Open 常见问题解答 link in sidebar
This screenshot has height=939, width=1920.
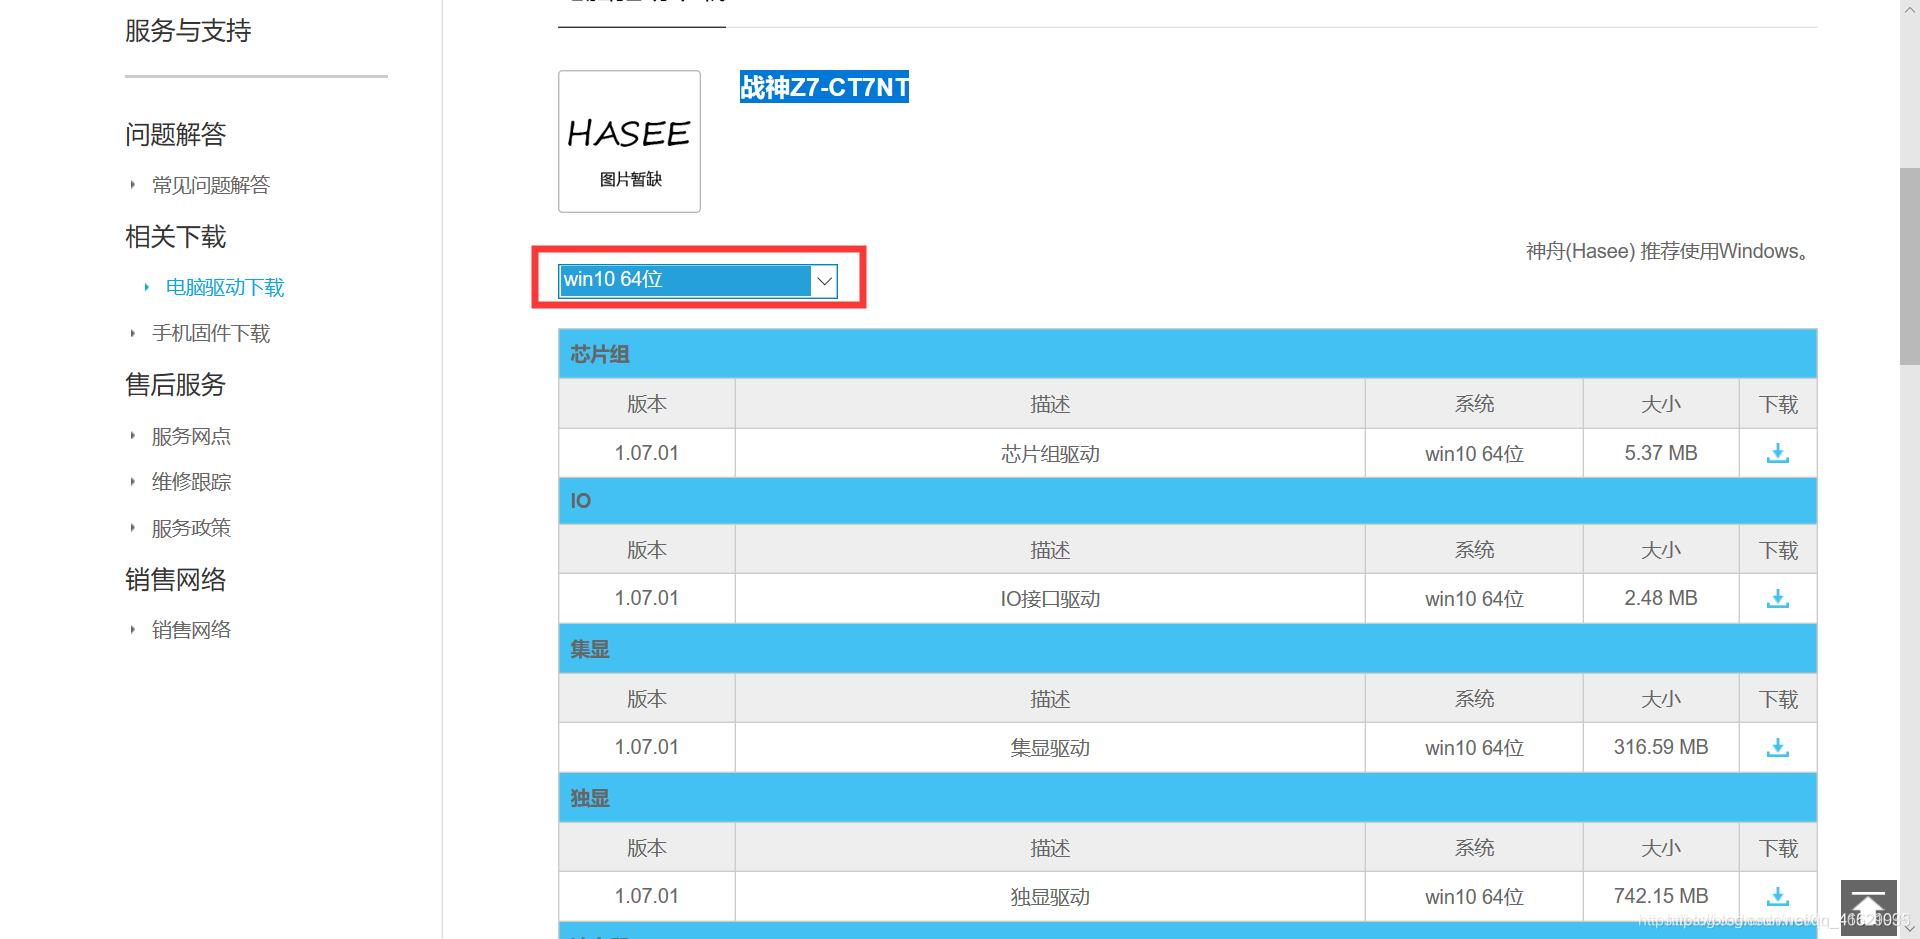211,185
